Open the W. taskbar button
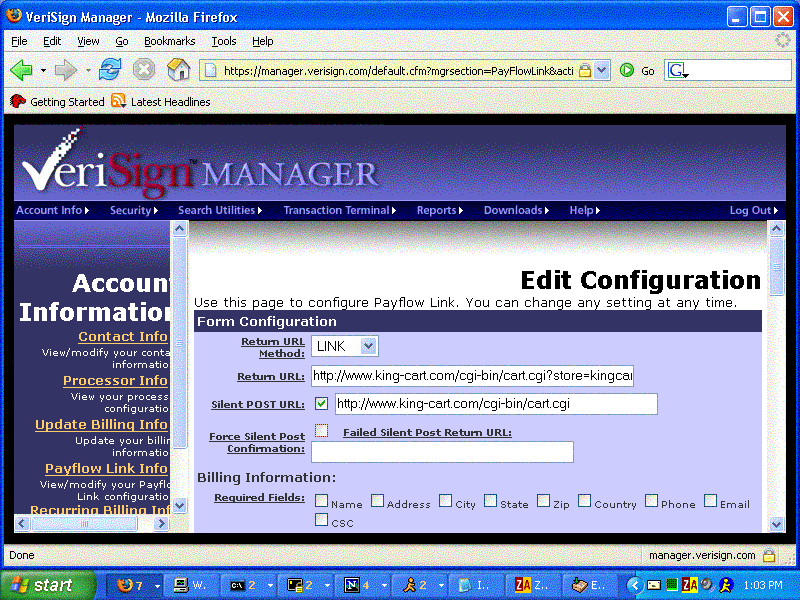This screenshot has height=615, width=800. pyautogui.click(x=190, y=585)
